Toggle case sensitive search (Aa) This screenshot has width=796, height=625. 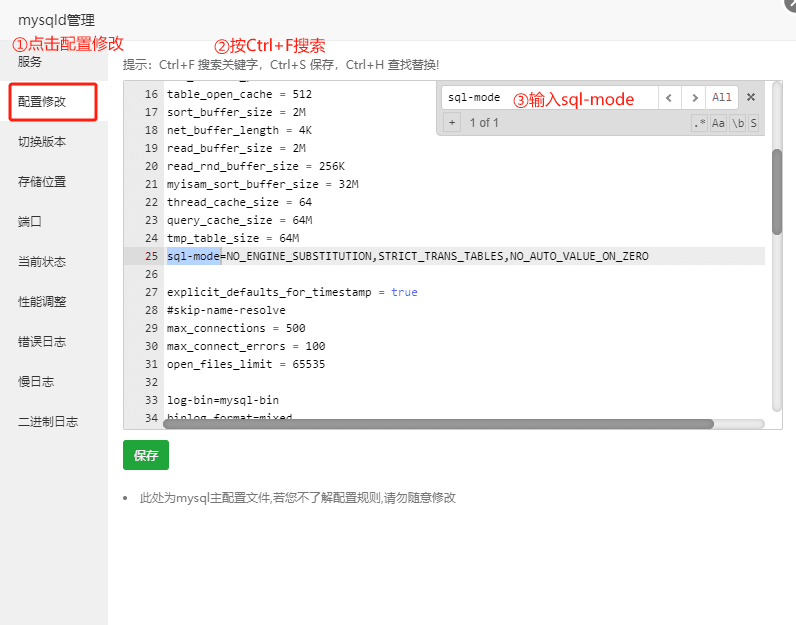(718, 123)
